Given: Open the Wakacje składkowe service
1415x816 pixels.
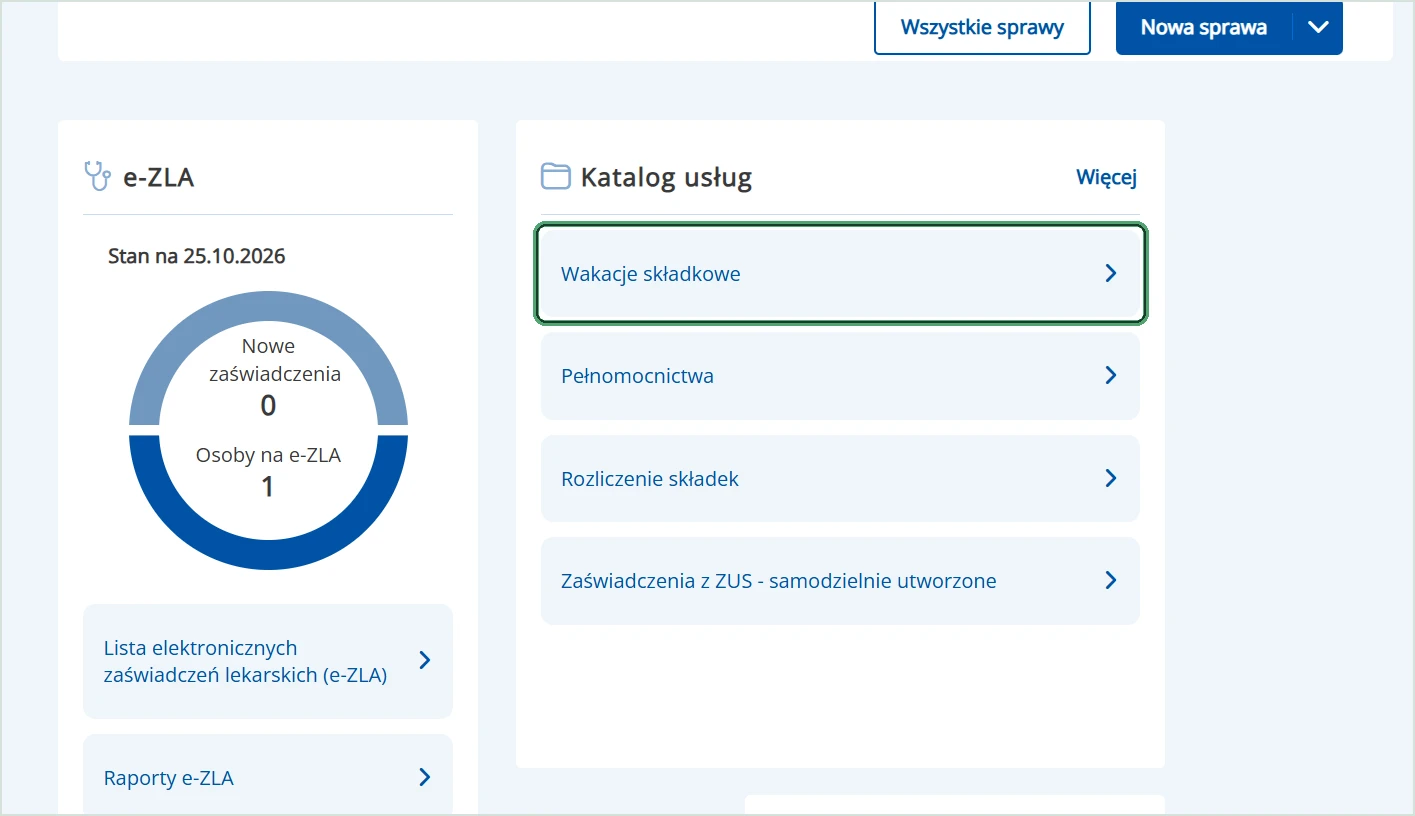Looking at the screenshot, I should (840, 274).
